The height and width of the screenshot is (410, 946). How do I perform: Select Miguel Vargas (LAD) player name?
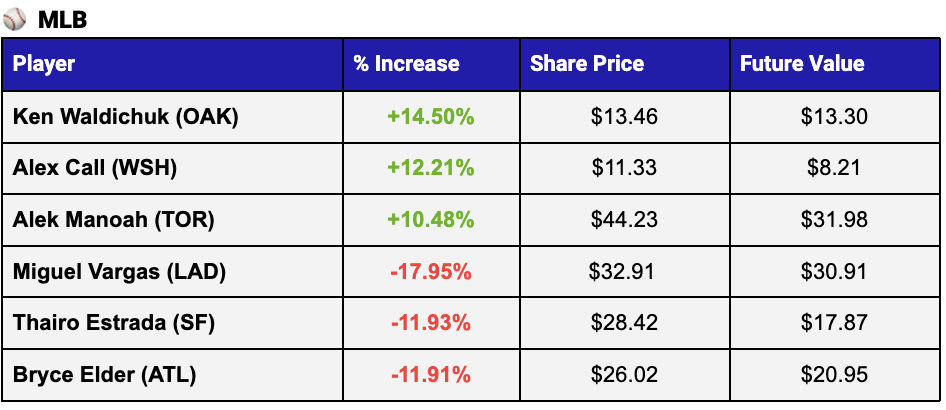coord(119,272)
